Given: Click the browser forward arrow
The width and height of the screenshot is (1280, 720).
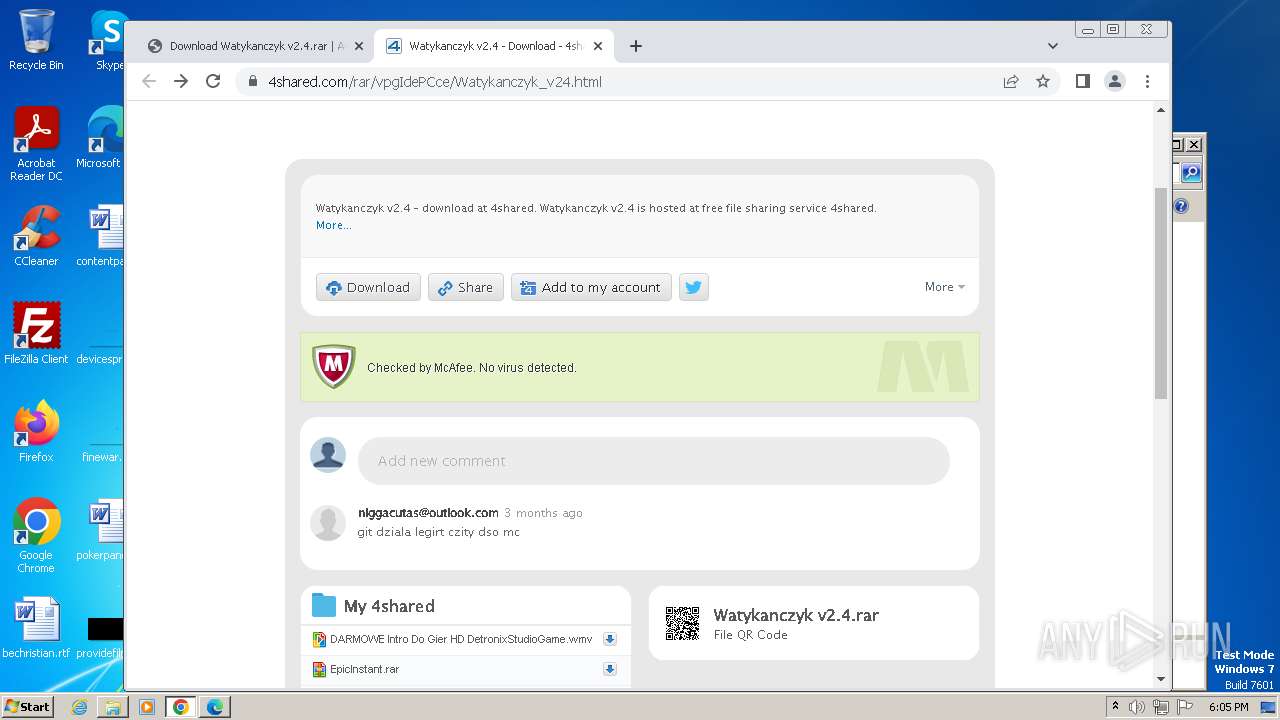Looking at the screenshot, I should tap(181, 81).
